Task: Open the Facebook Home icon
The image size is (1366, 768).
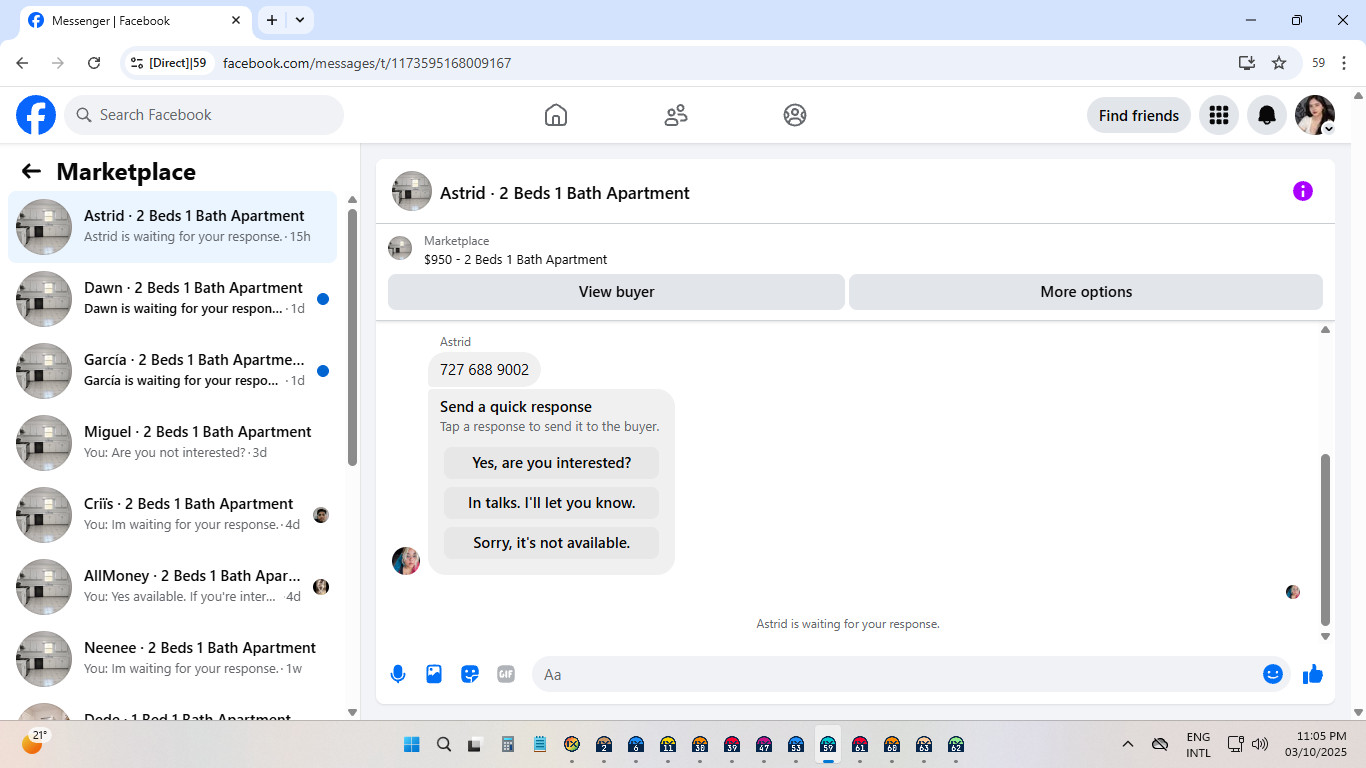Action: [556, 115]
